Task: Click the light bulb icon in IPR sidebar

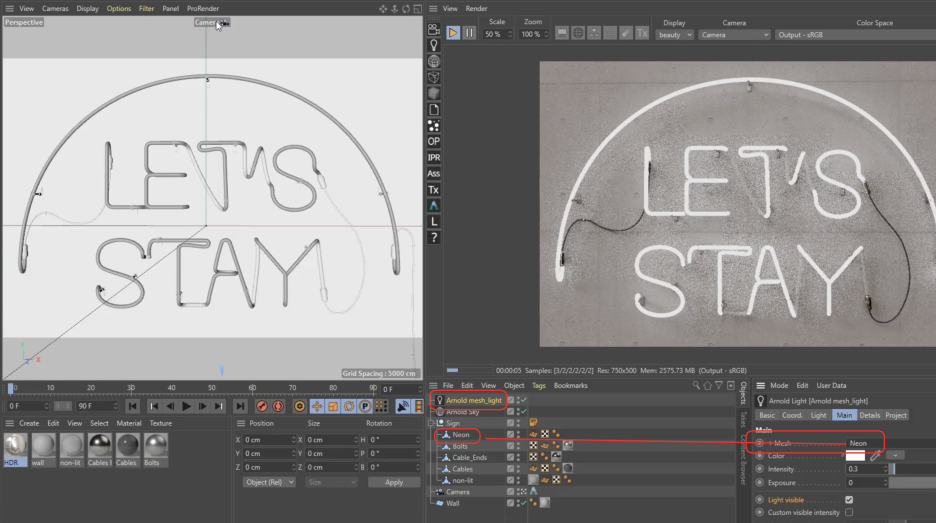Action: (434, 45)
